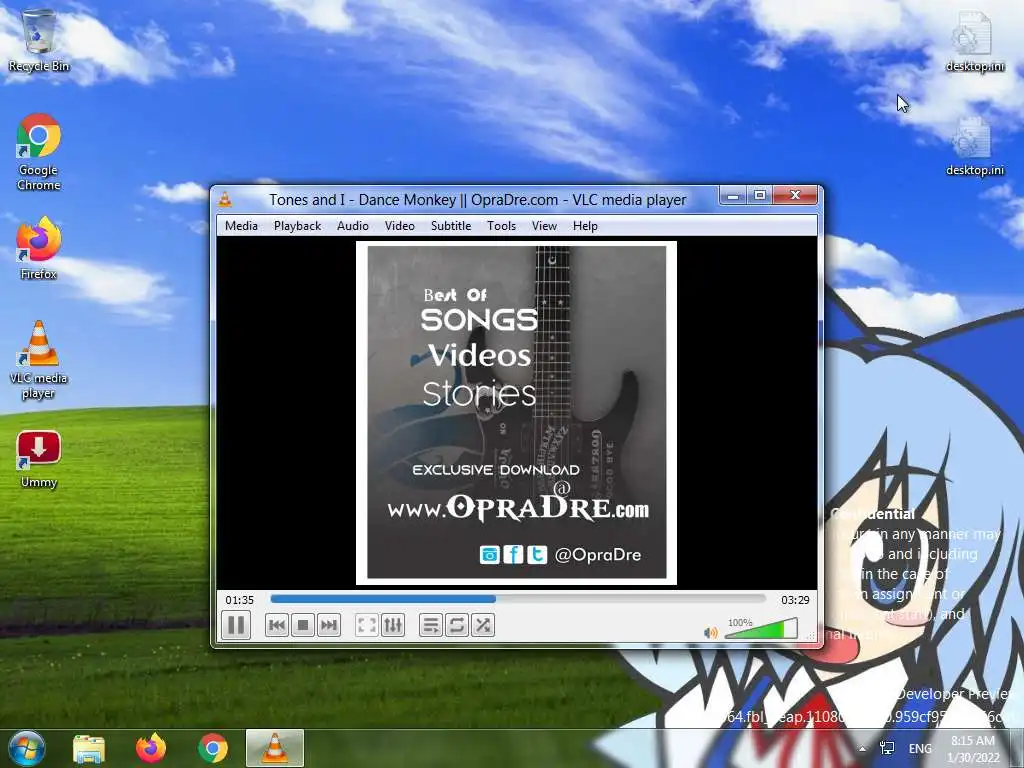Skip to previous track in VLC
Viewport: 1024px width, 768px height.
click(x=277, y=625)
